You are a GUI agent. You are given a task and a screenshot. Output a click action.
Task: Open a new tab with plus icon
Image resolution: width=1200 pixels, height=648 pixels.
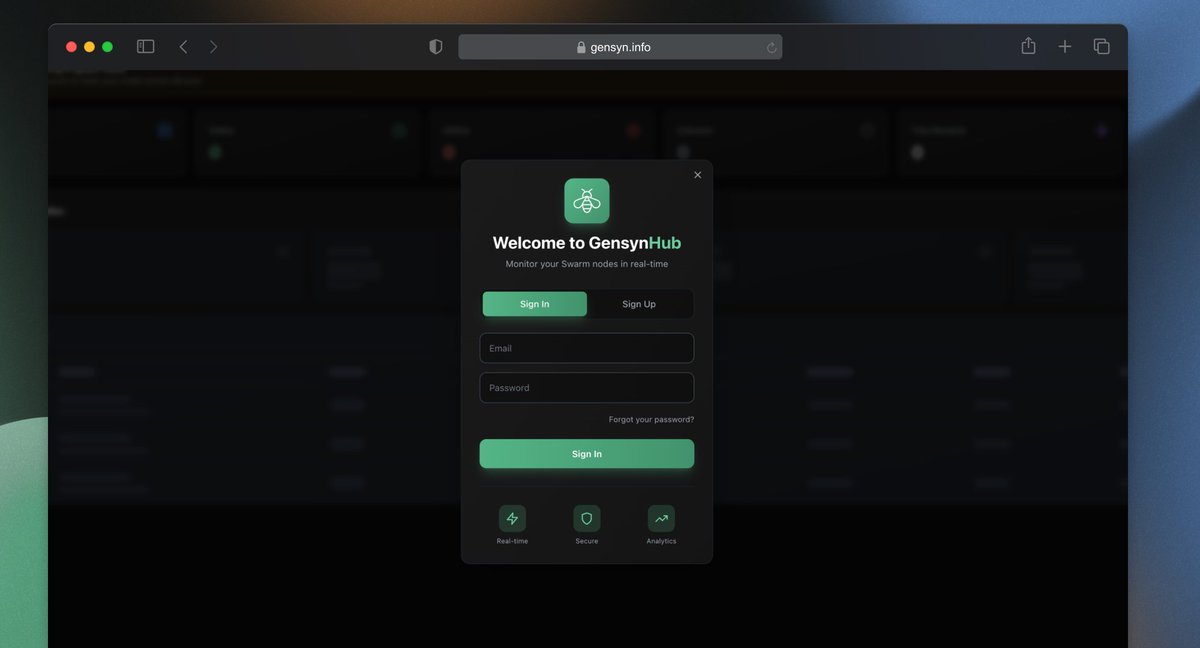[1065, 47]
